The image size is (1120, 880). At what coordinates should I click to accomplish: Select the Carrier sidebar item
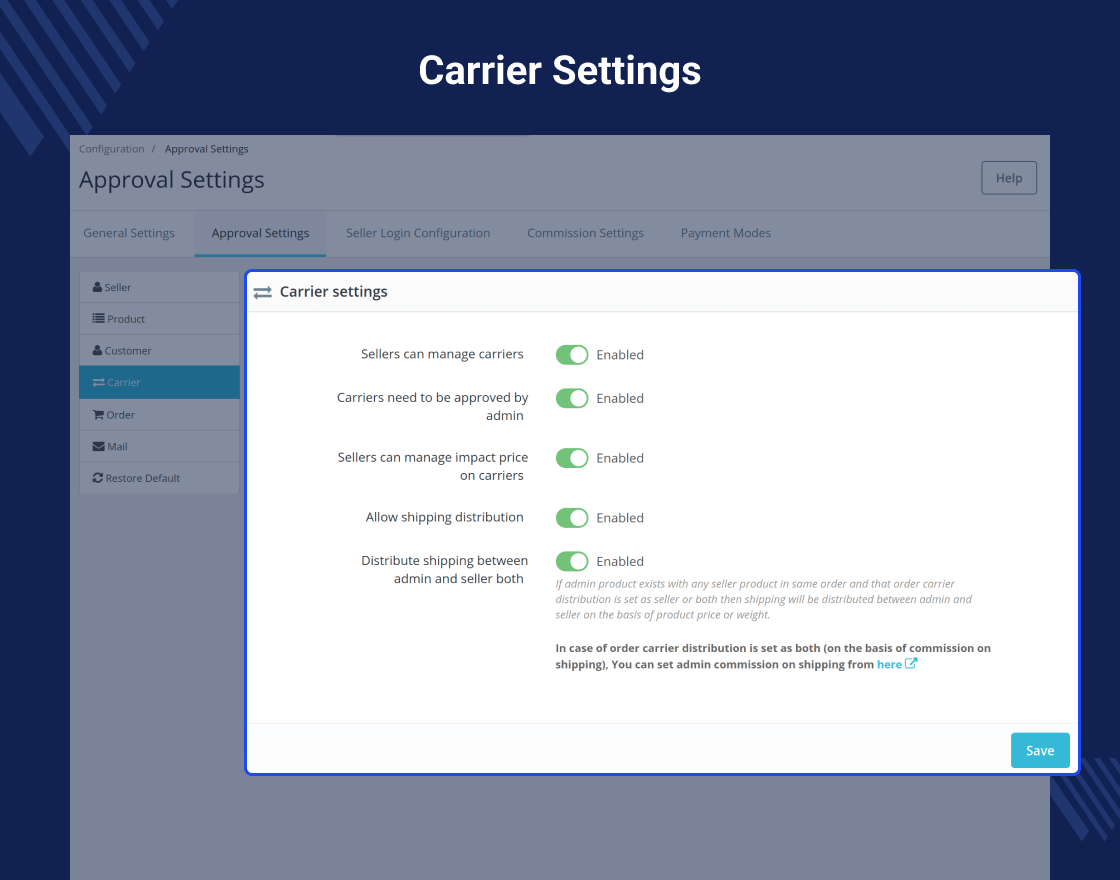[159, 382]
